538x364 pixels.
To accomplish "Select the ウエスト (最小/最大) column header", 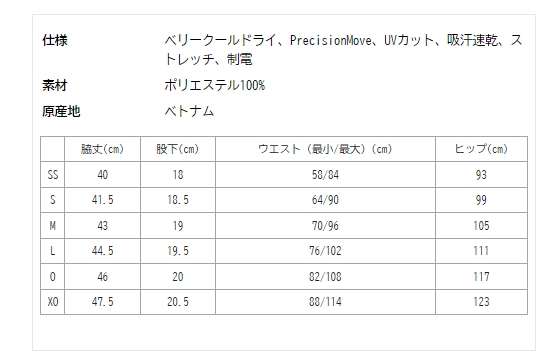I will coord(325,149).
